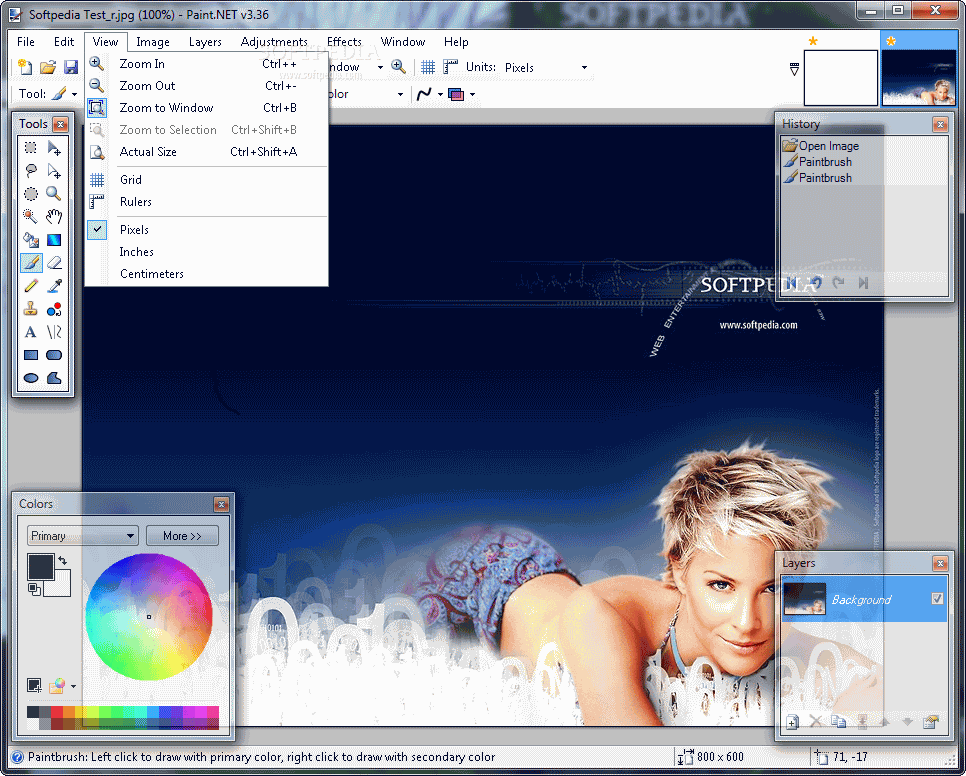The height and width of the screenshot is (776, 966).
Task: Click the primary color swatch
Action: pyautogui.click(x=41, y=567)
